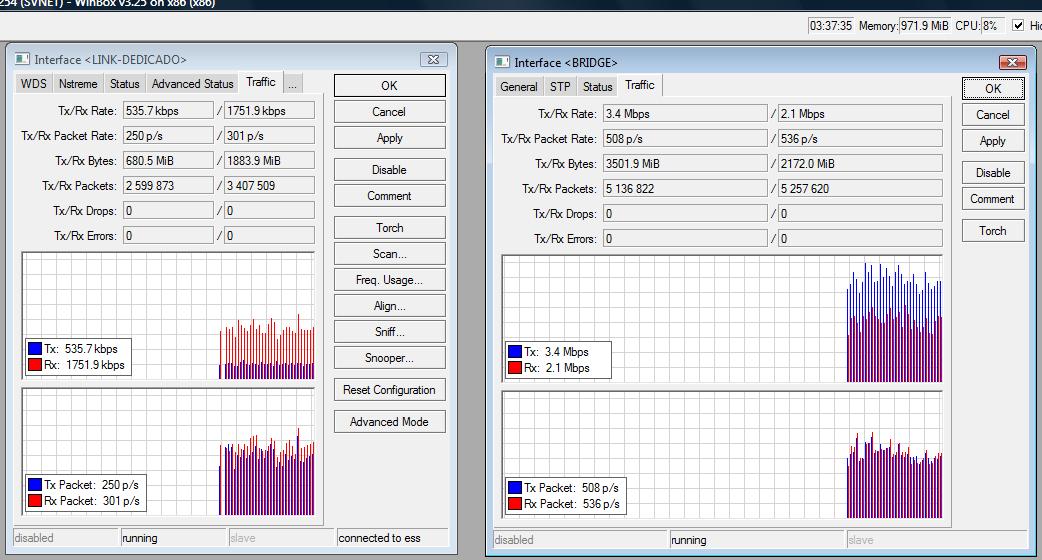Close the Interface BRIDGE window

[x=1013, y=63]
